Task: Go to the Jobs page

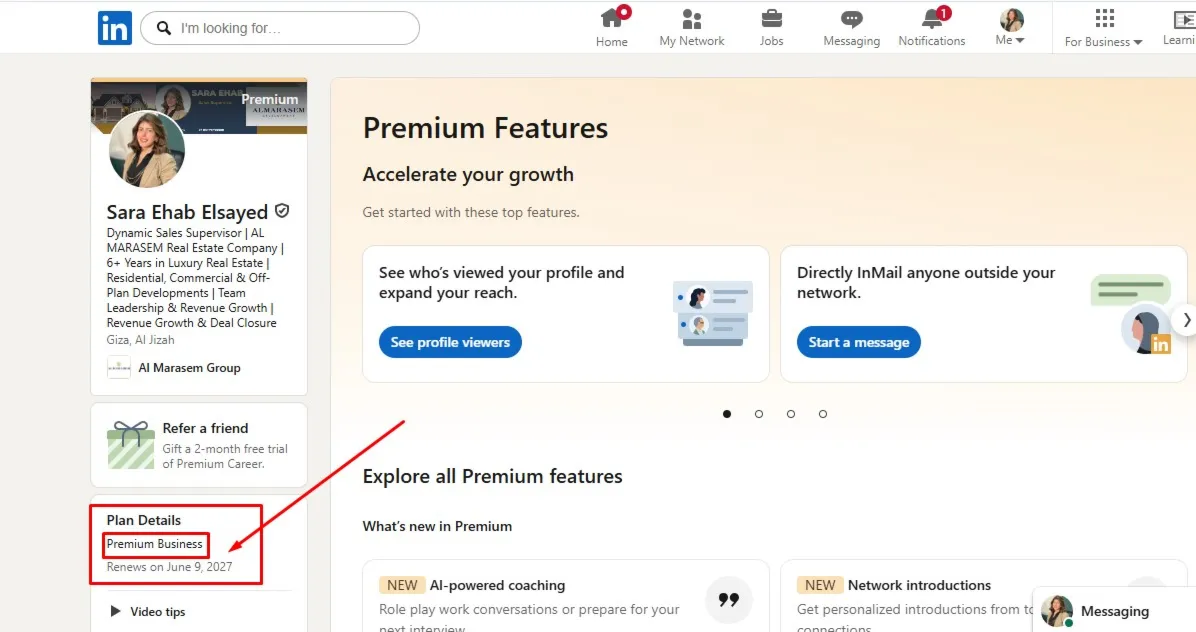Action: click(771, 27)
